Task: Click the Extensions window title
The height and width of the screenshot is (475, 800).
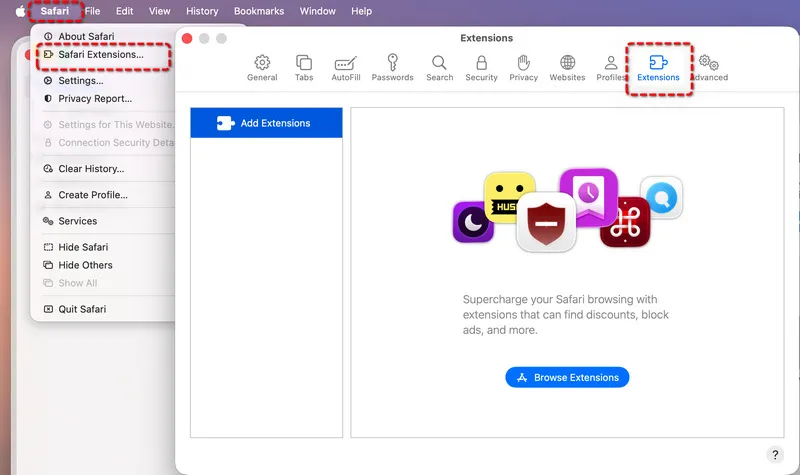Action: pos(486,38)
